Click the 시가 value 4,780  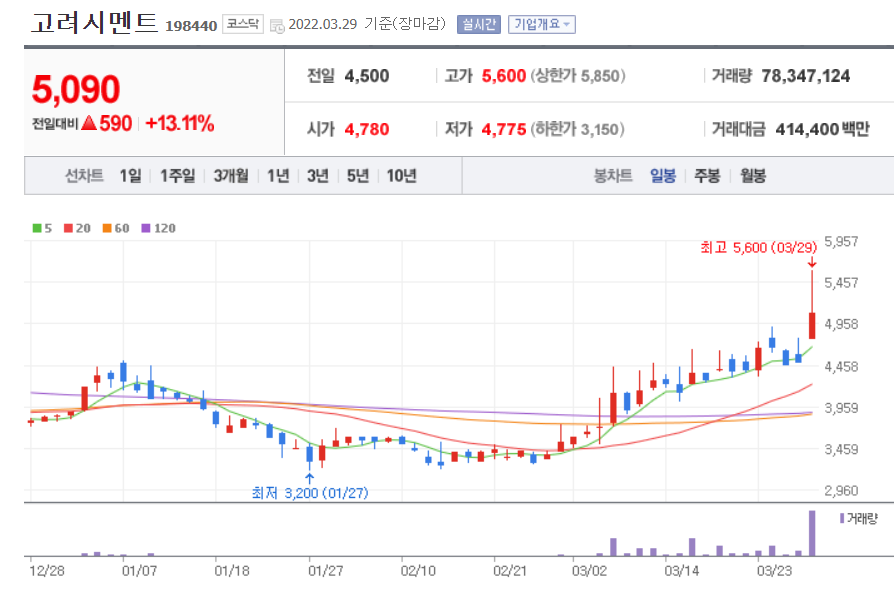click(367, 129)
